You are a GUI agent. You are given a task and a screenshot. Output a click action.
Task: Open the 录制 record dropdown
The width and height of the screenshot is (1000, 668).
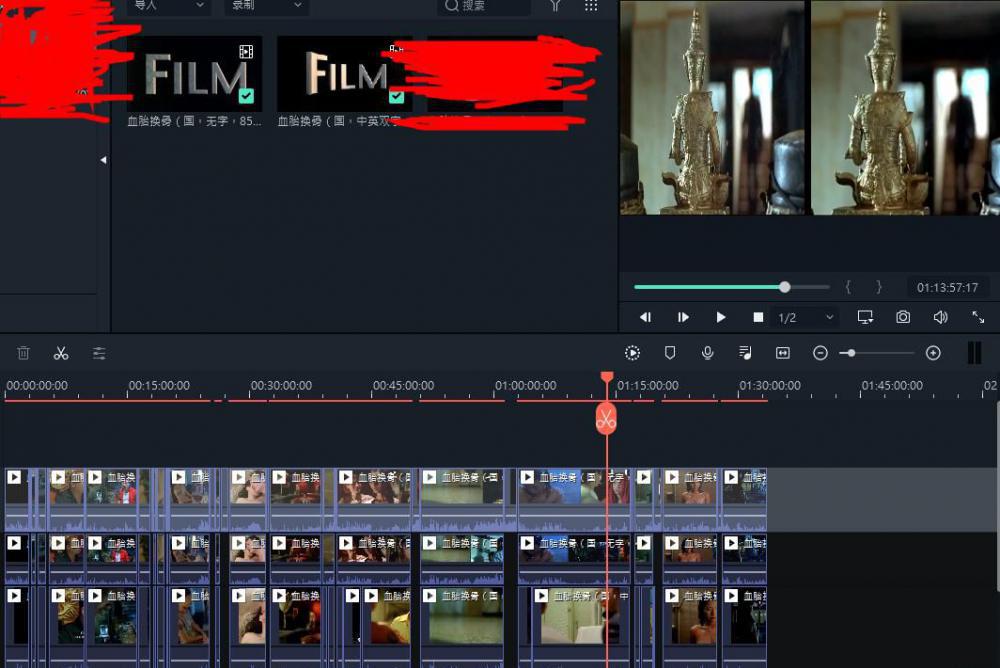[x=266, y=6]
